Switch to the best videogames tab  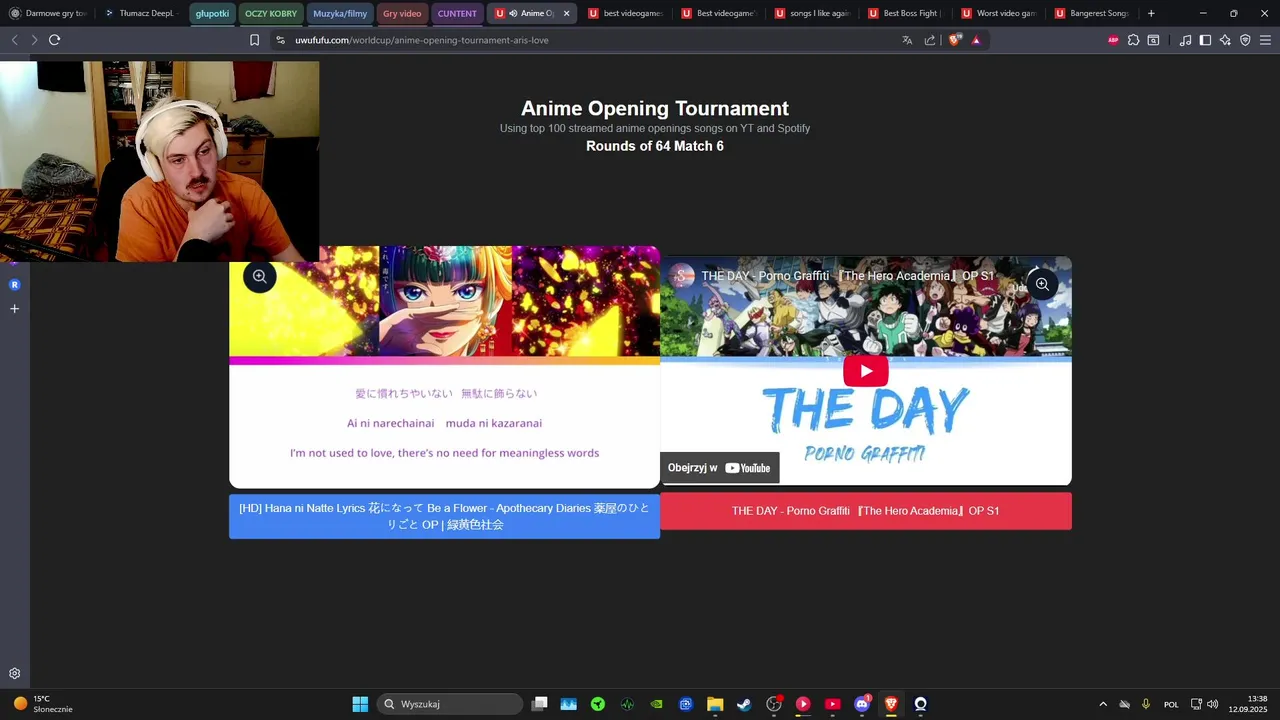coord(625,13)
